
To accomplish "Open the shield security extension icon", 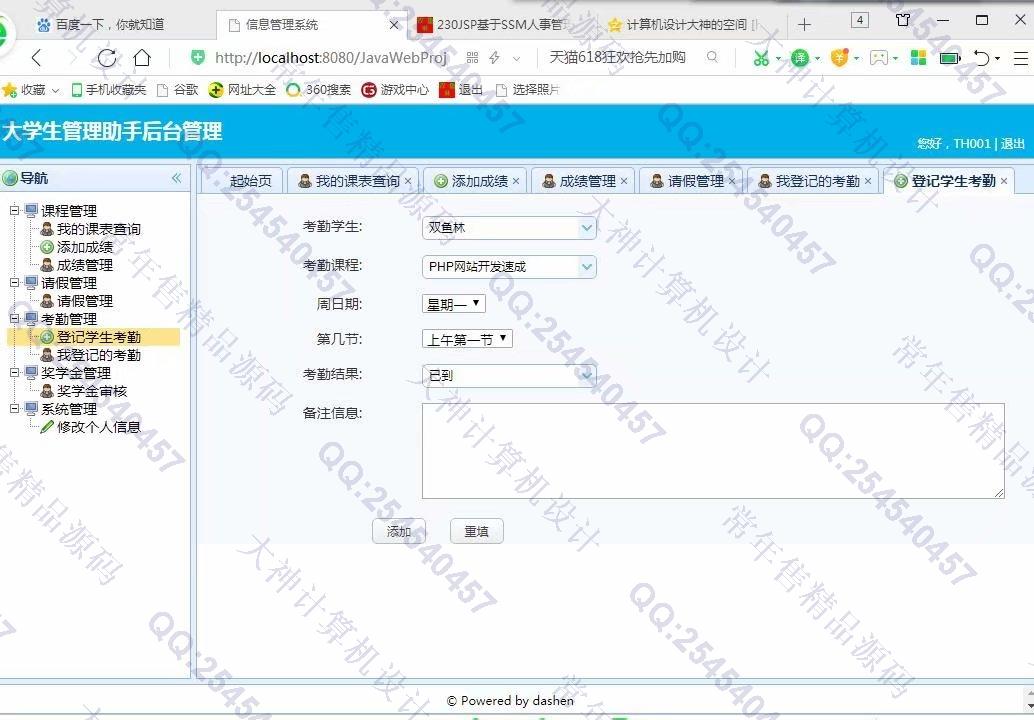I will coord(839,58).
